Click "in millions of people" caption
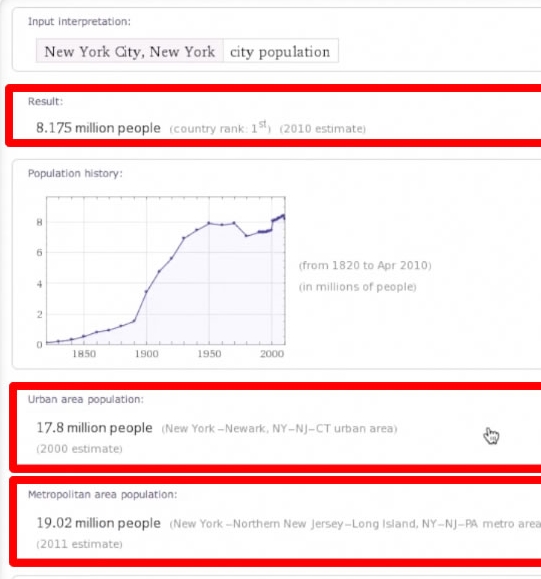The width and height of the screenshot is (541, 579). click(x=357, y=287)
